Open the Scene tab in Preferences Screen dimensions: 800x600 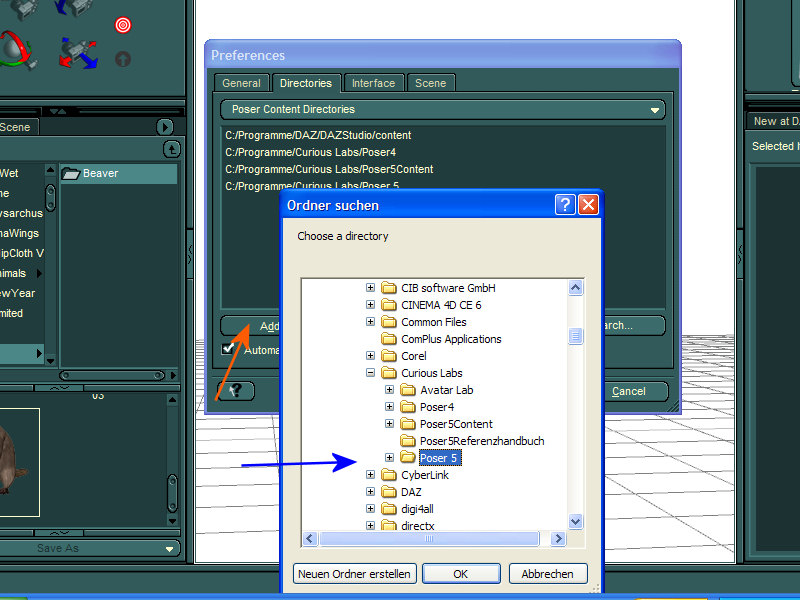[431, 83]
